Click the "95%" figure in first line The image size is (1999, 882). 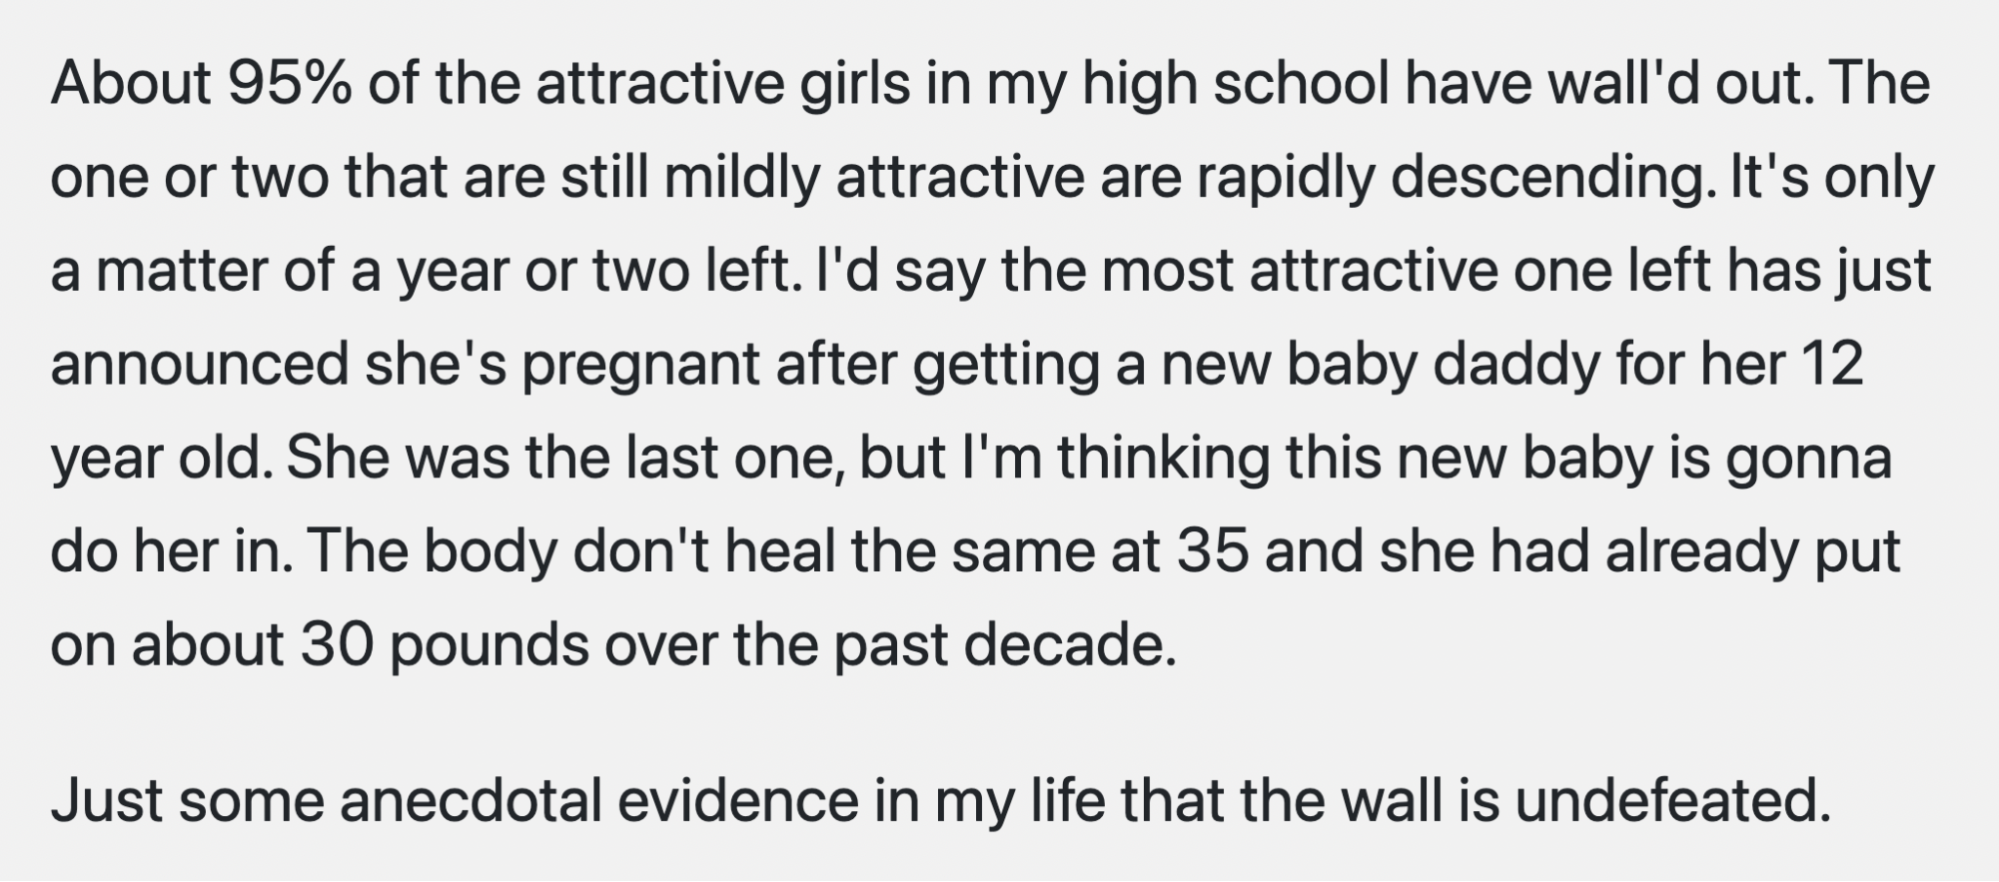click(290, 83)
